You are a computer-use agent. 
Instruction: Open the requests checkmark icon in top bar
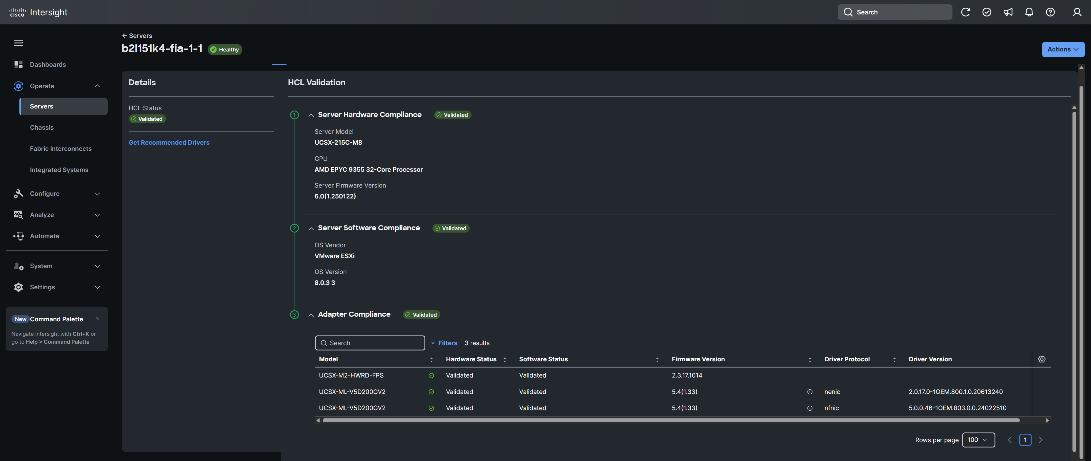click(x=987, y=12)
